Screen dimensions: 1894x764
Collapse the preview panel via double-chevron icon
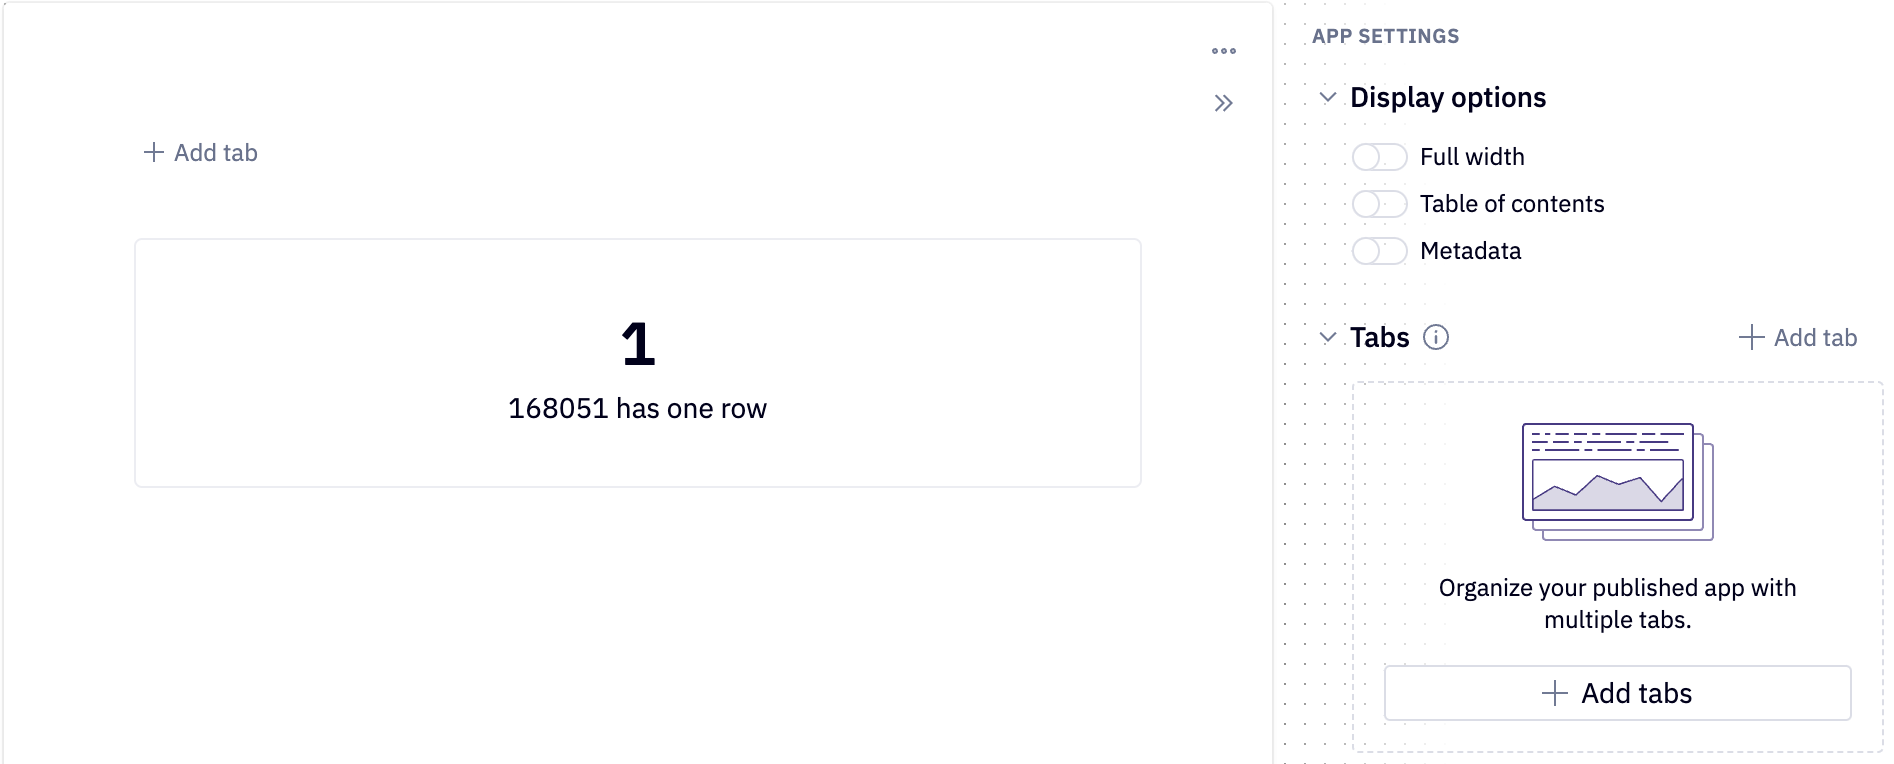[1224, 102]
